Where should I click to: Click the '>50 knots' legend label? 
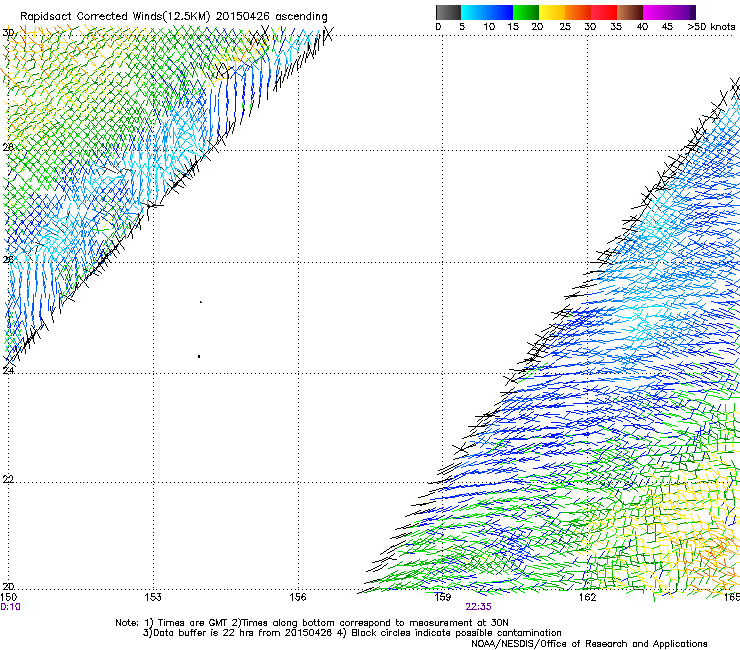coord(711,27)
